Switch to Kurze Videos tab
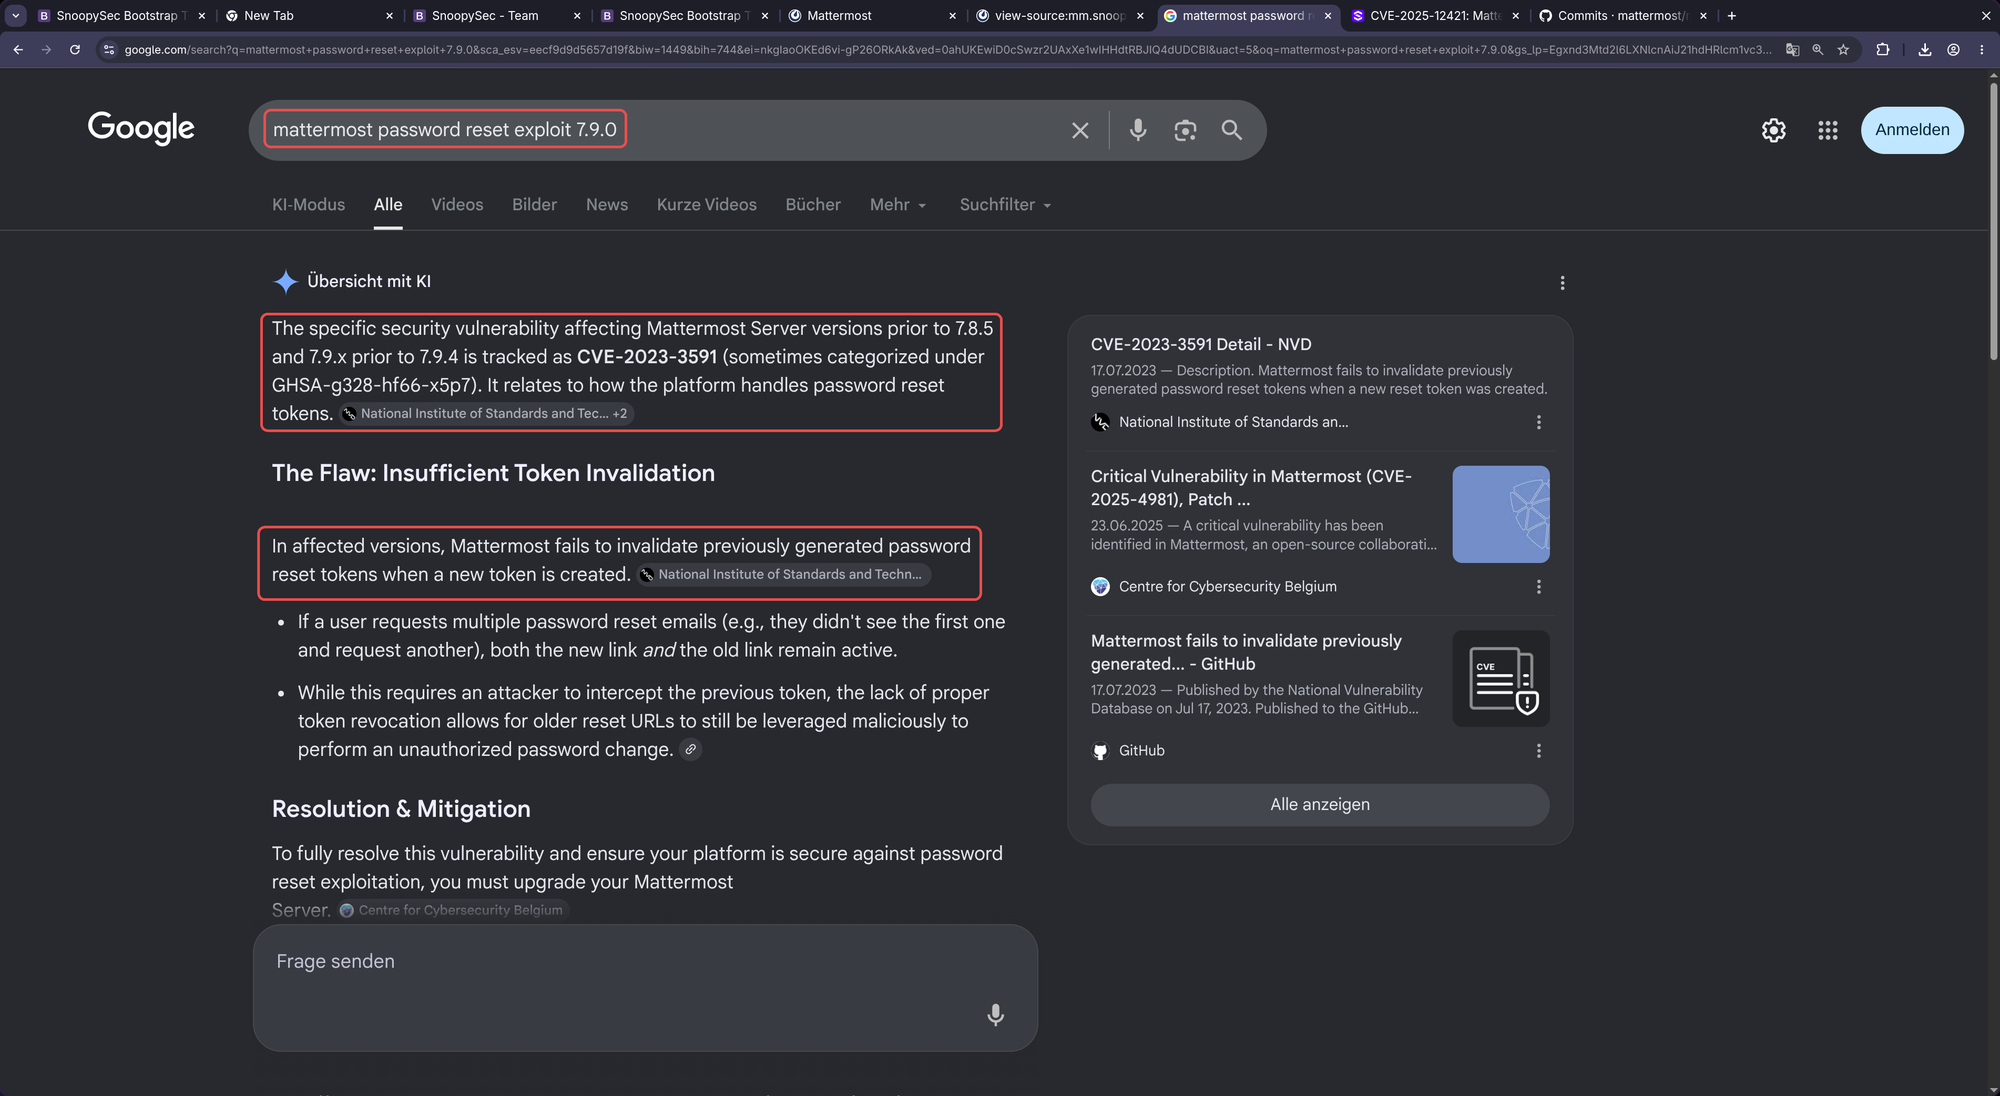 706,205
